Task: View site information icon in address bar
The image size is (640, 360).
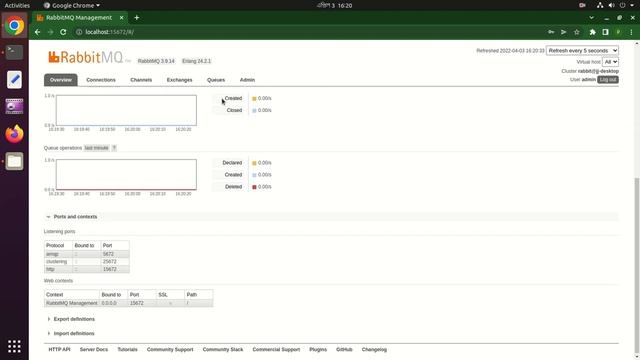Action: (79, 32)
